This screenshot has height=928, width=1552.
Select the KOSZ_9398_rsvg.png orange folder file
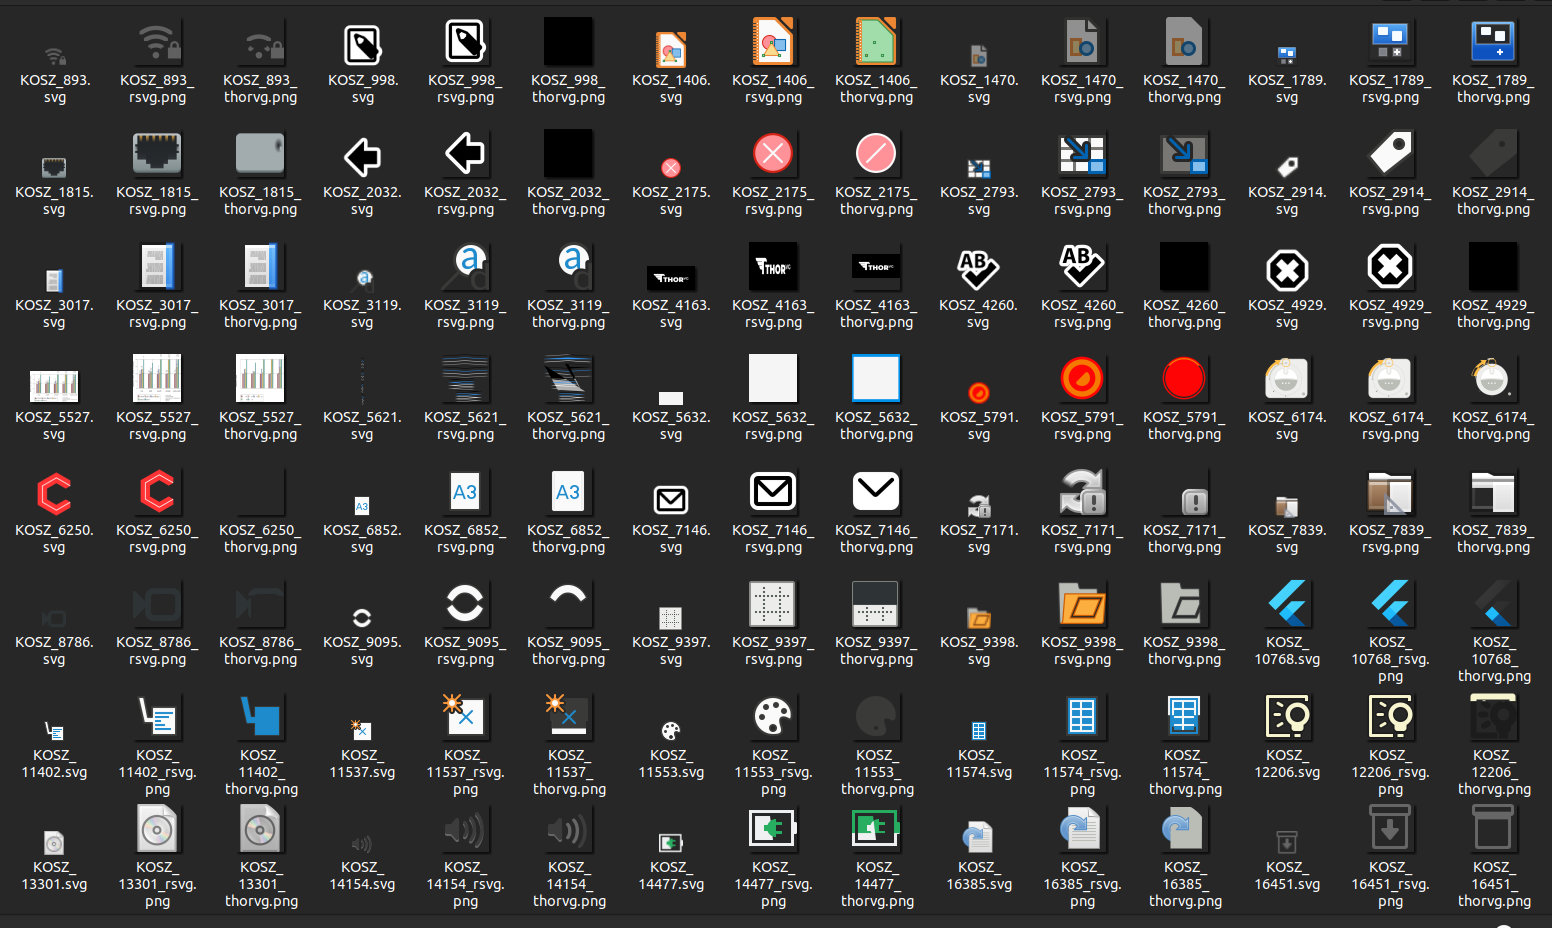(1082, 604)
